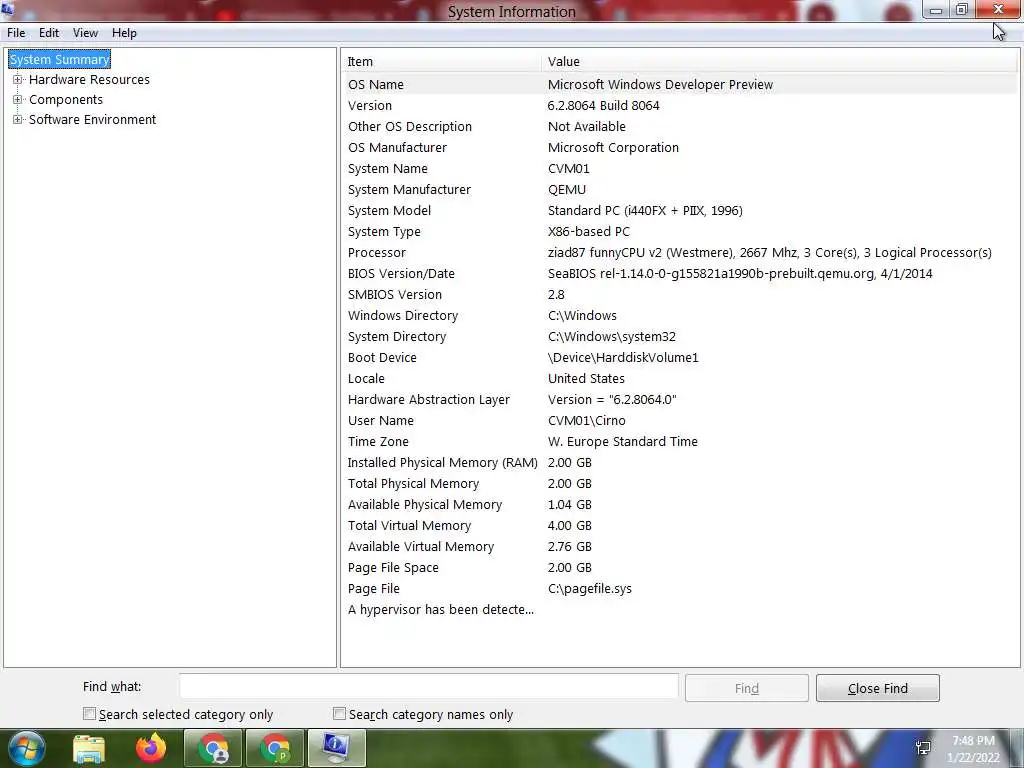1024x768 pixels.
Task: Open the View menu
Action: 85,33
